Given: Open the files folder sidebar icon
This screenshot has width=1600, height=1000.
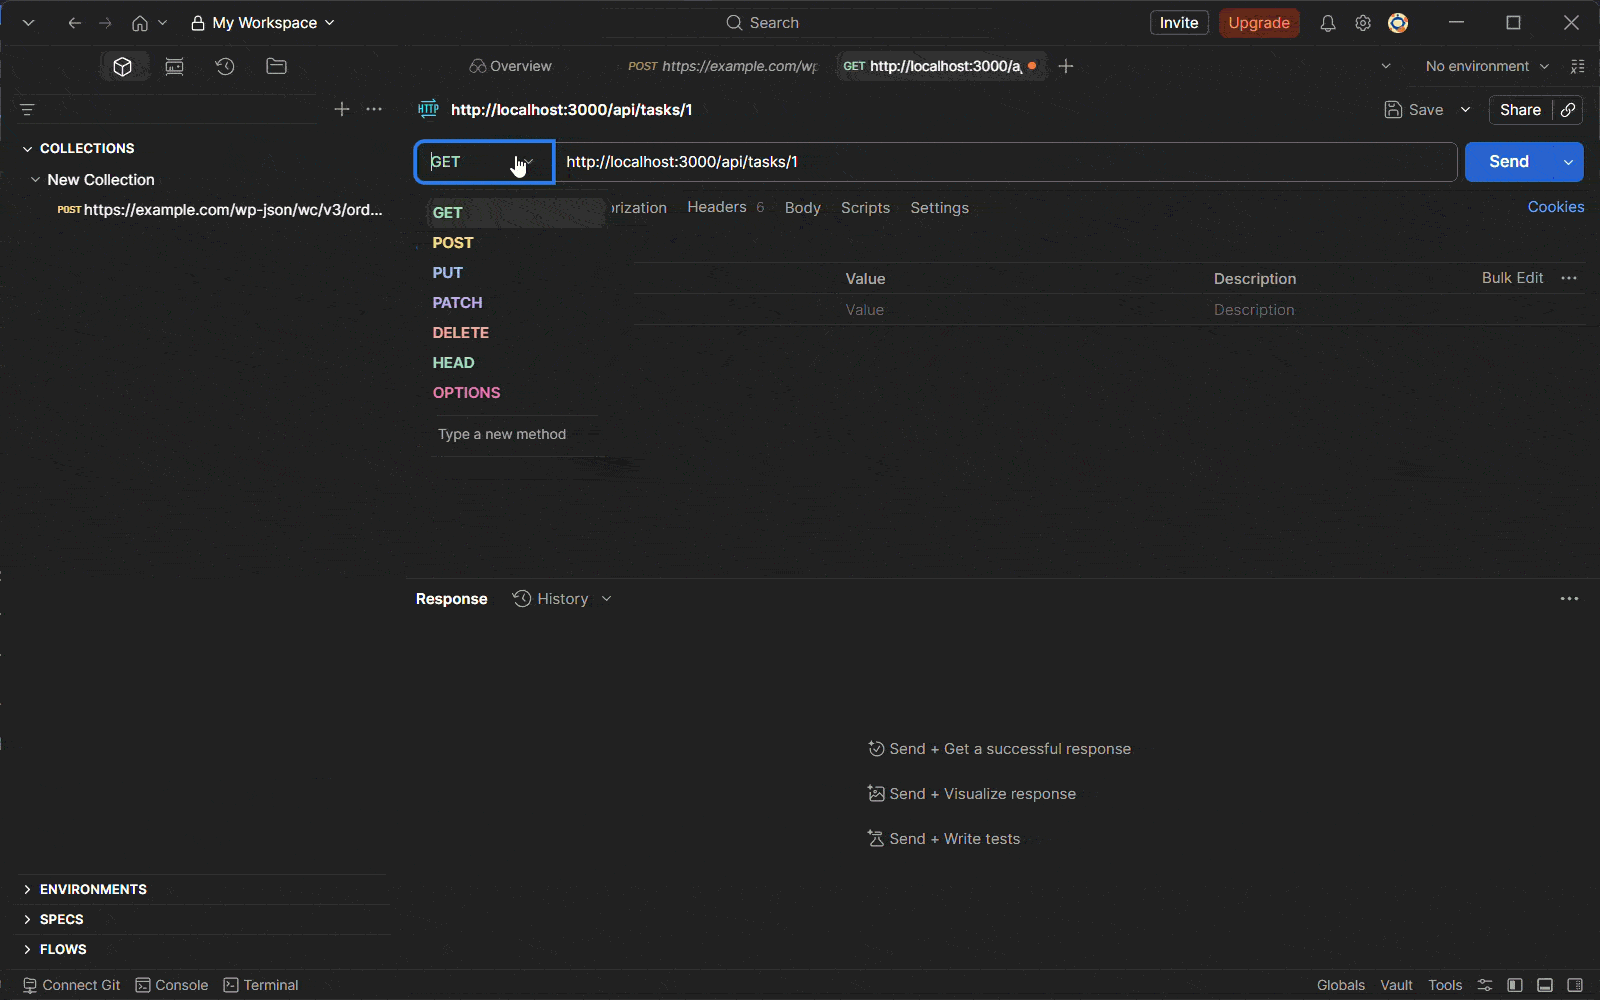Looking at the screenshot, I should pos(277,66).
